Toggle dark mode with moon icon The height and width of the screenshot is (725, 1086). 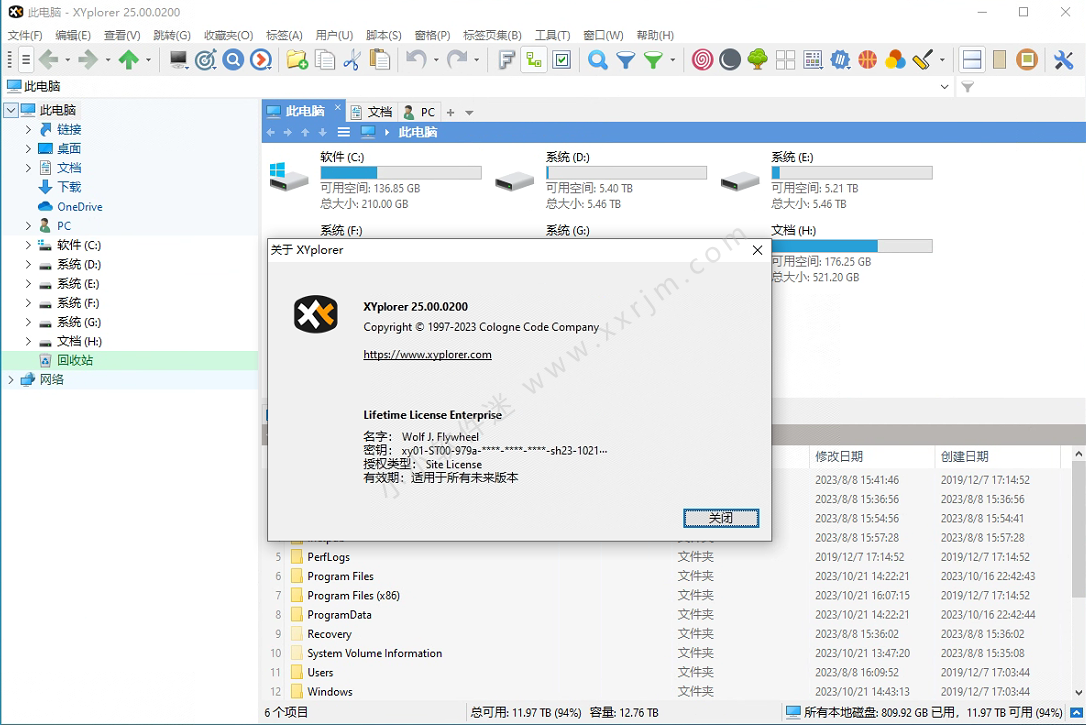(730, 60)
